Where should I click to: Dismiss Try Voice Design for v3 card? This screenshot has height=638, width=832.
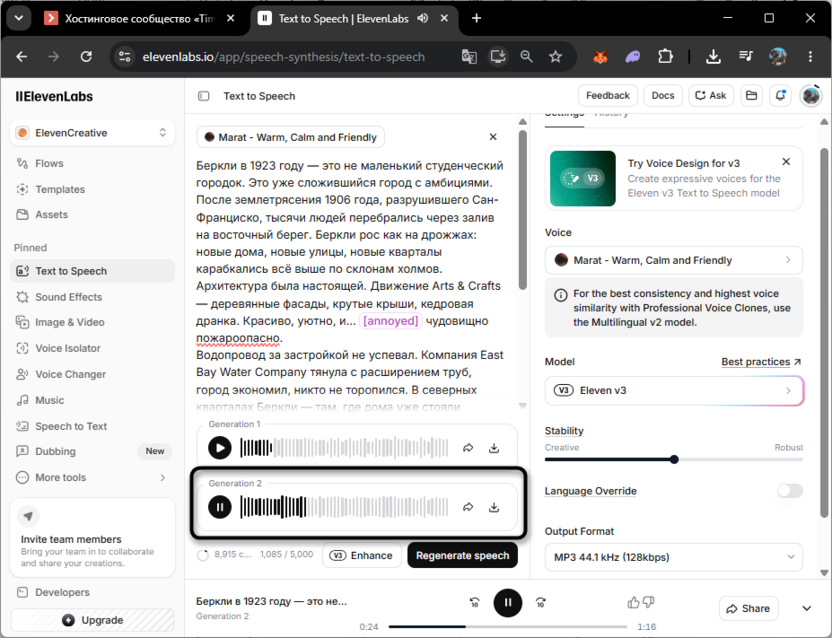click(786, 161)
